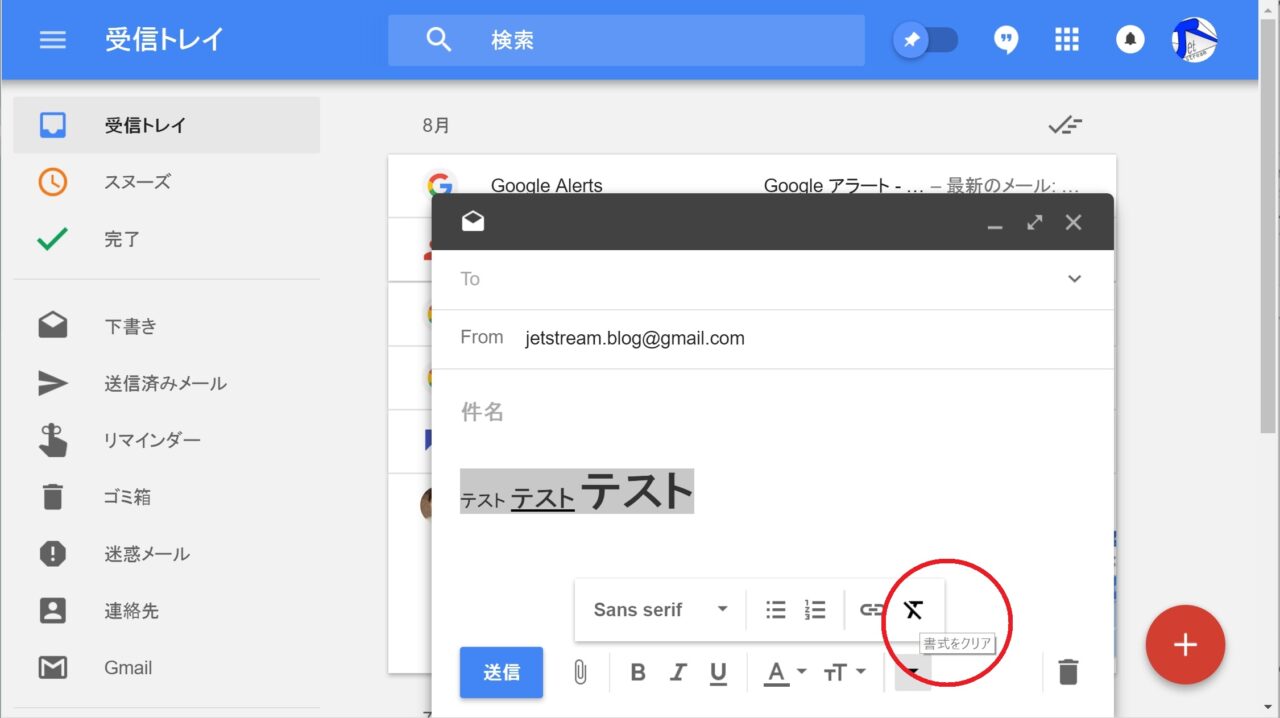Expand the To field recipients chevron
The image size is (1280, 718).
1074,279
